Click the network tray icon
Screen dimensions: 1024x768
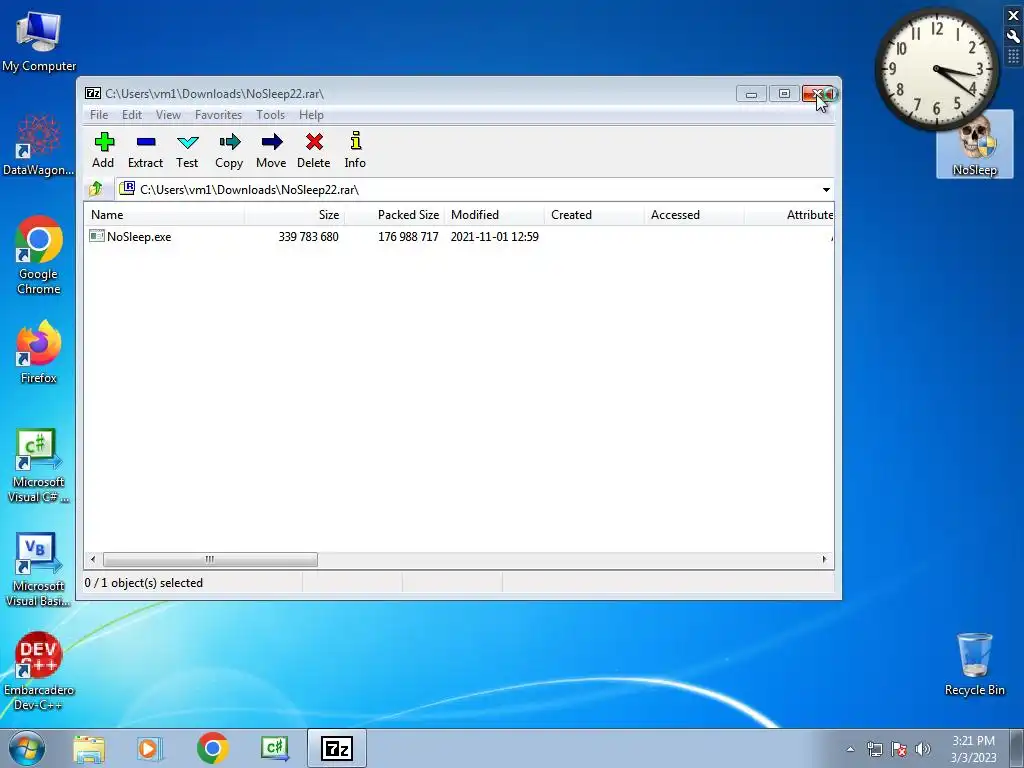[874, 748]
